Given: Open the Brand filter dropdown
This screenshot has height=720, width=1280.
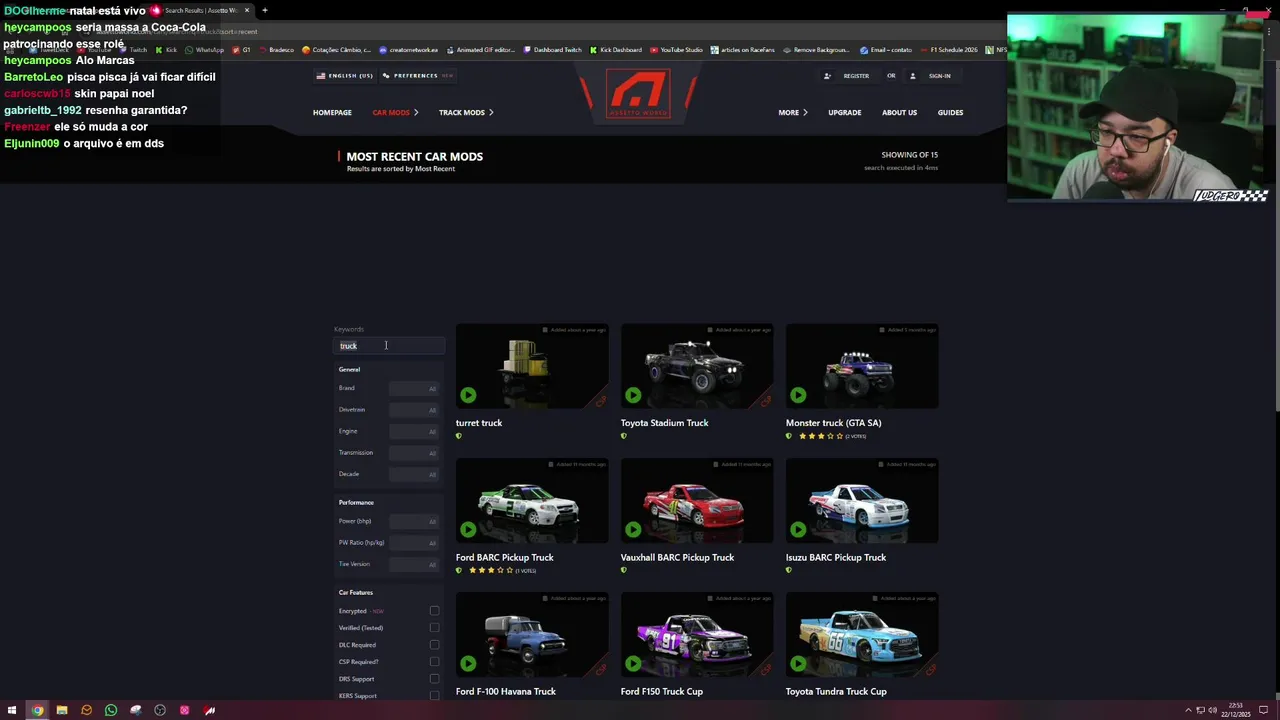Looking at the screenshot, I should point(413,388).
